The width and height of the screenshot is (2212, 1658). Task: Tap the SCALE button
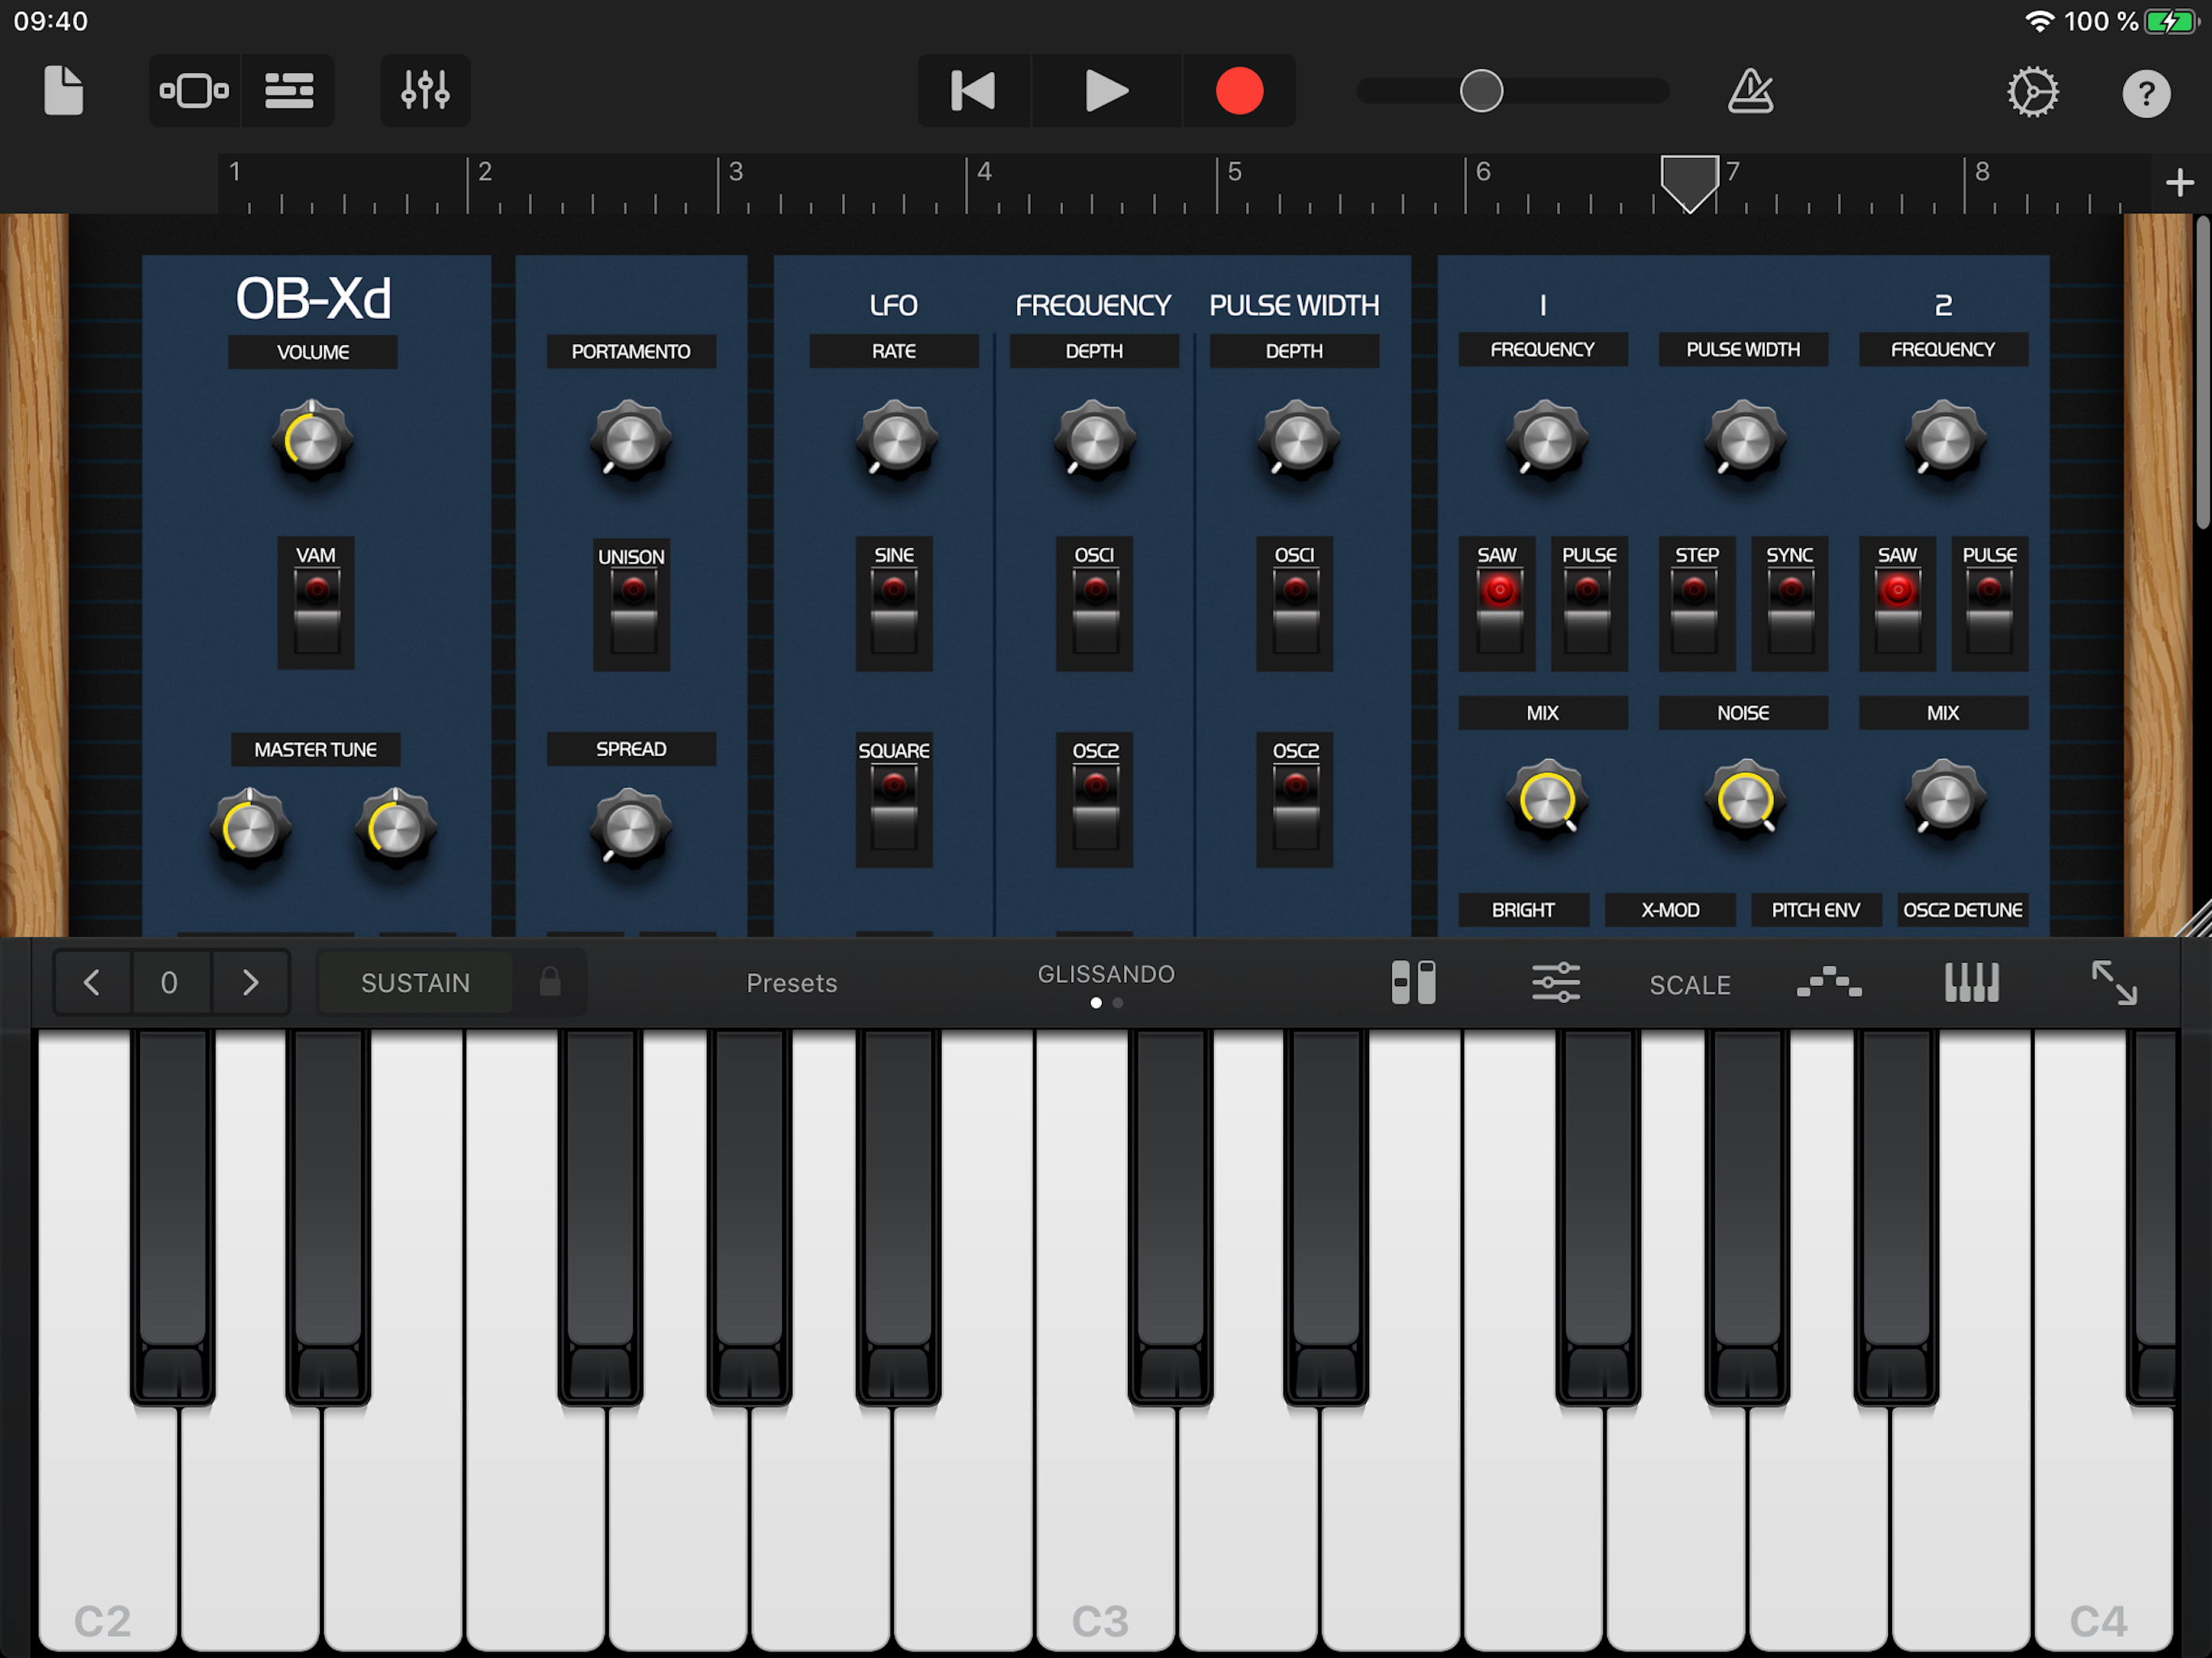click(1690, 985)
